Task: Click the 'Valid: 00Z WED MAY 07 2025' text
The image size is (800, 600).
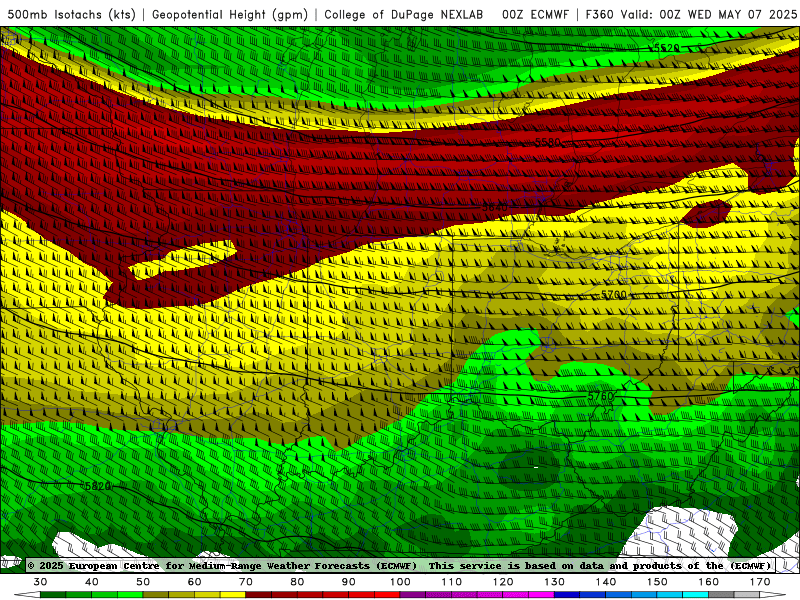Action: (709, 14)
